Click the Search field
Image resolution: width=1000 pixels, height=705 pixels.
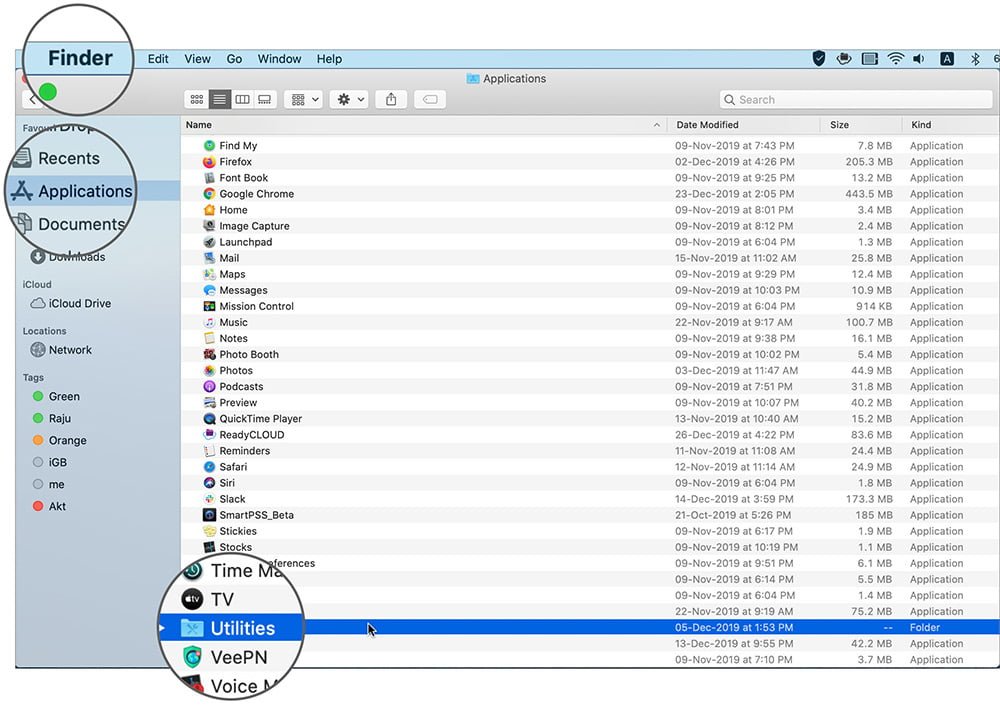(x=856, y=100)
